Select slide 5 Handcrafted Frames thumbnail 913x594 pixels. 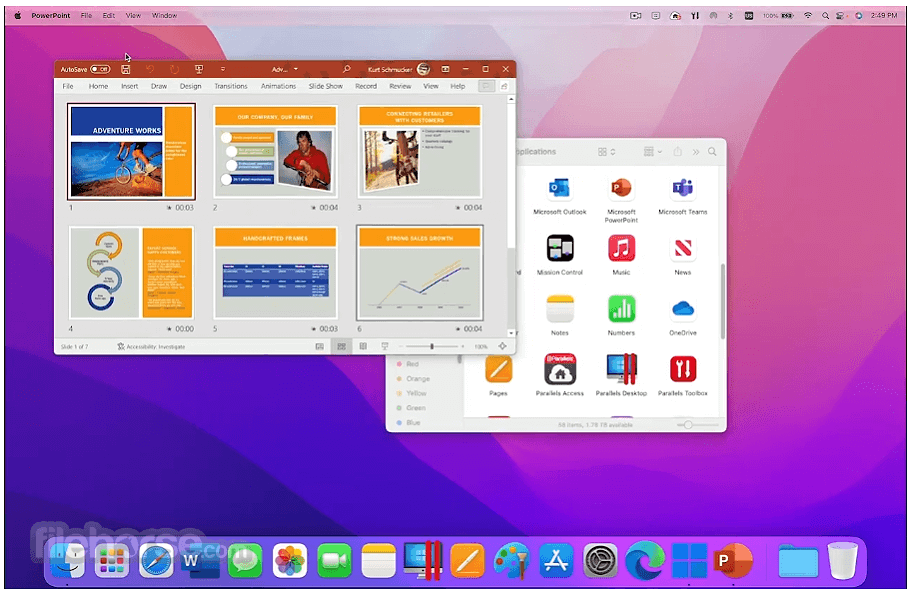tap(275, 273)
